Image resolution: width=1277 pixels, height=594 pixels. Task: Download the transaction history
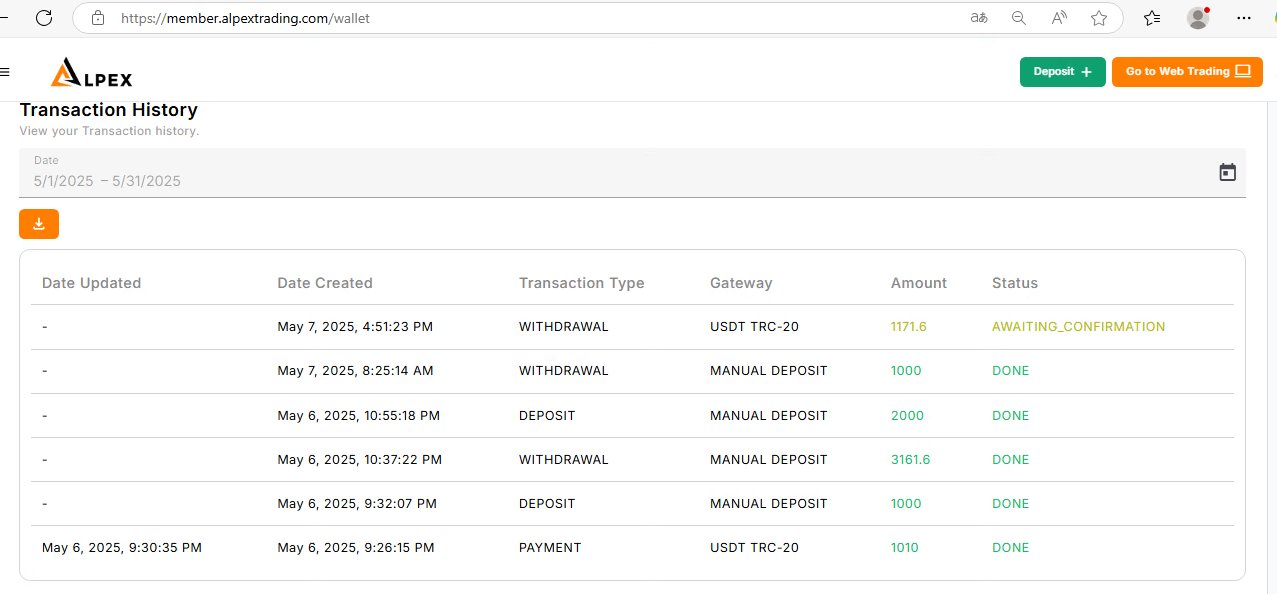(x=39, y=224)
